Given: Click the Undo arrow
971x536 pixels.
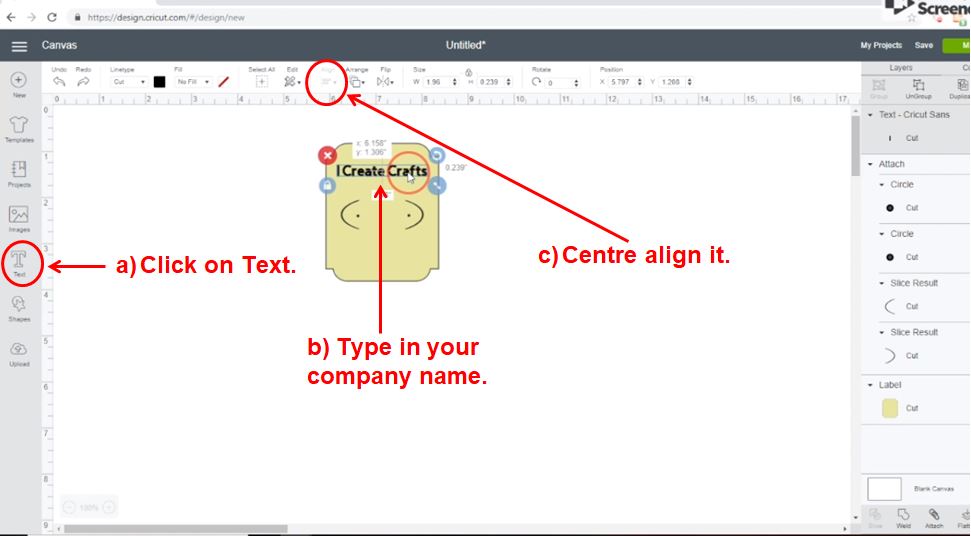Looking at the screenshot, I should [x=59, y=82].
